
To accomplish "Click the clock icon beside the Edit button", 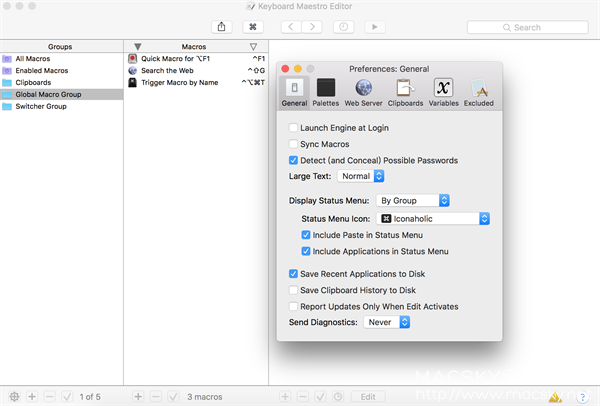I will (338, 396).
